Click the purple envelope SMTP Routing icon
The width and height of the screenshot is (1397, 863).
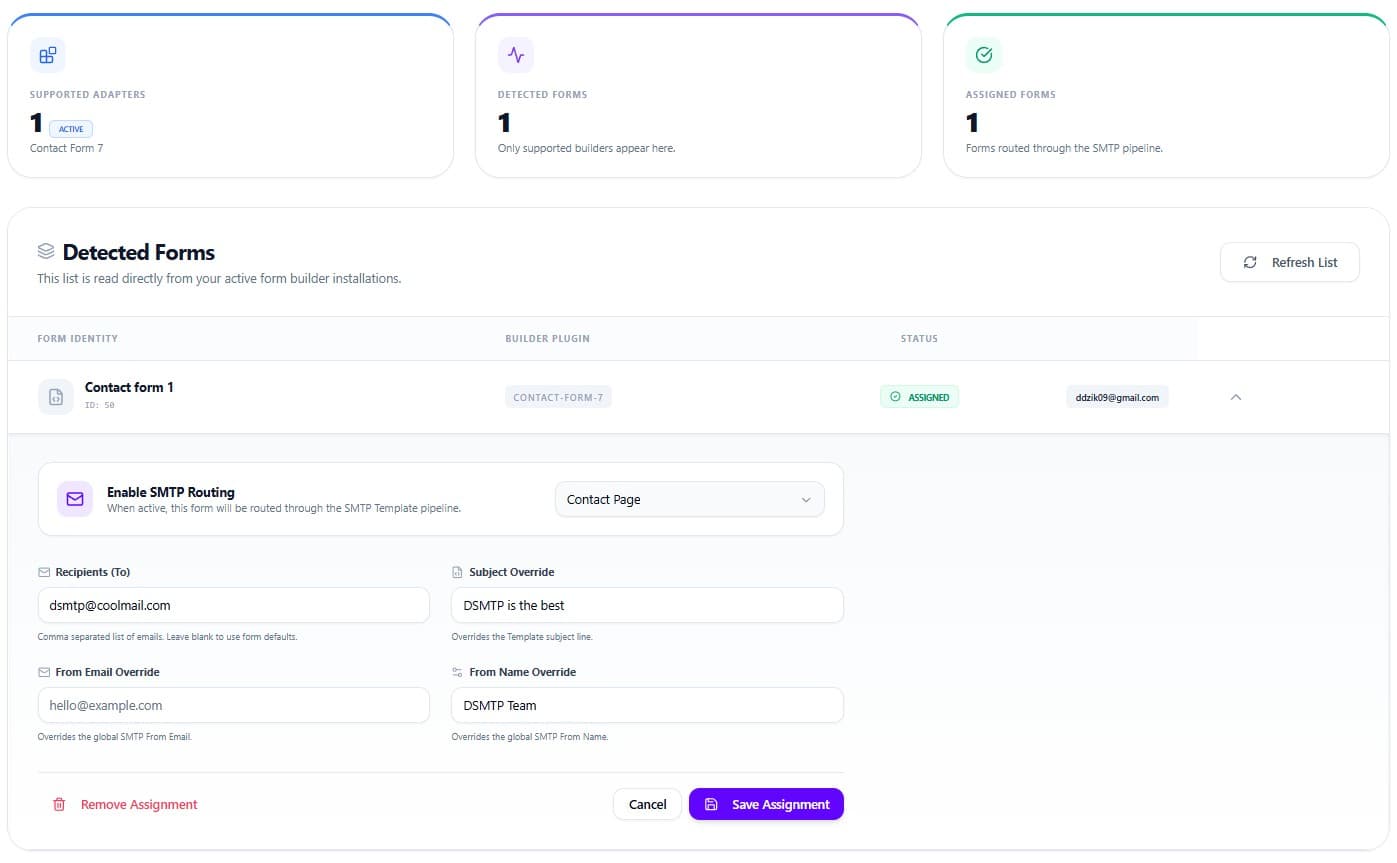click(75, 498)
